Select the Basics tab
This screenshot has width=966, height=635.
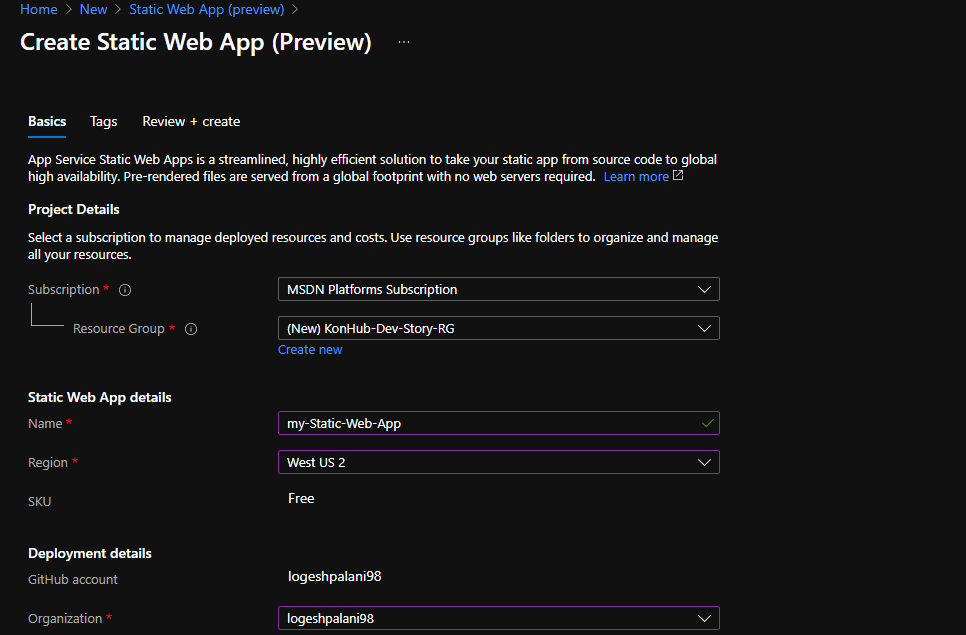[x=46, y=121]
